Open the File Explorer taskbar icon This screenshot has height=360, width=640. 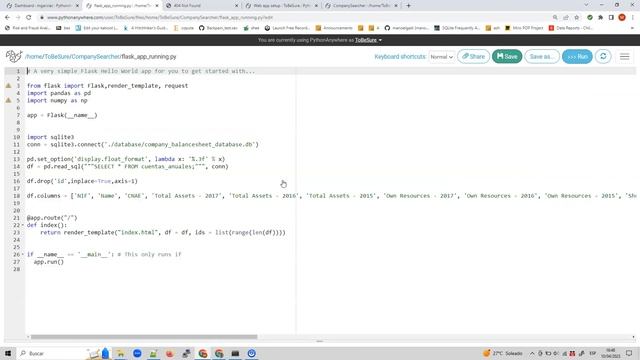tap(121, 353)
